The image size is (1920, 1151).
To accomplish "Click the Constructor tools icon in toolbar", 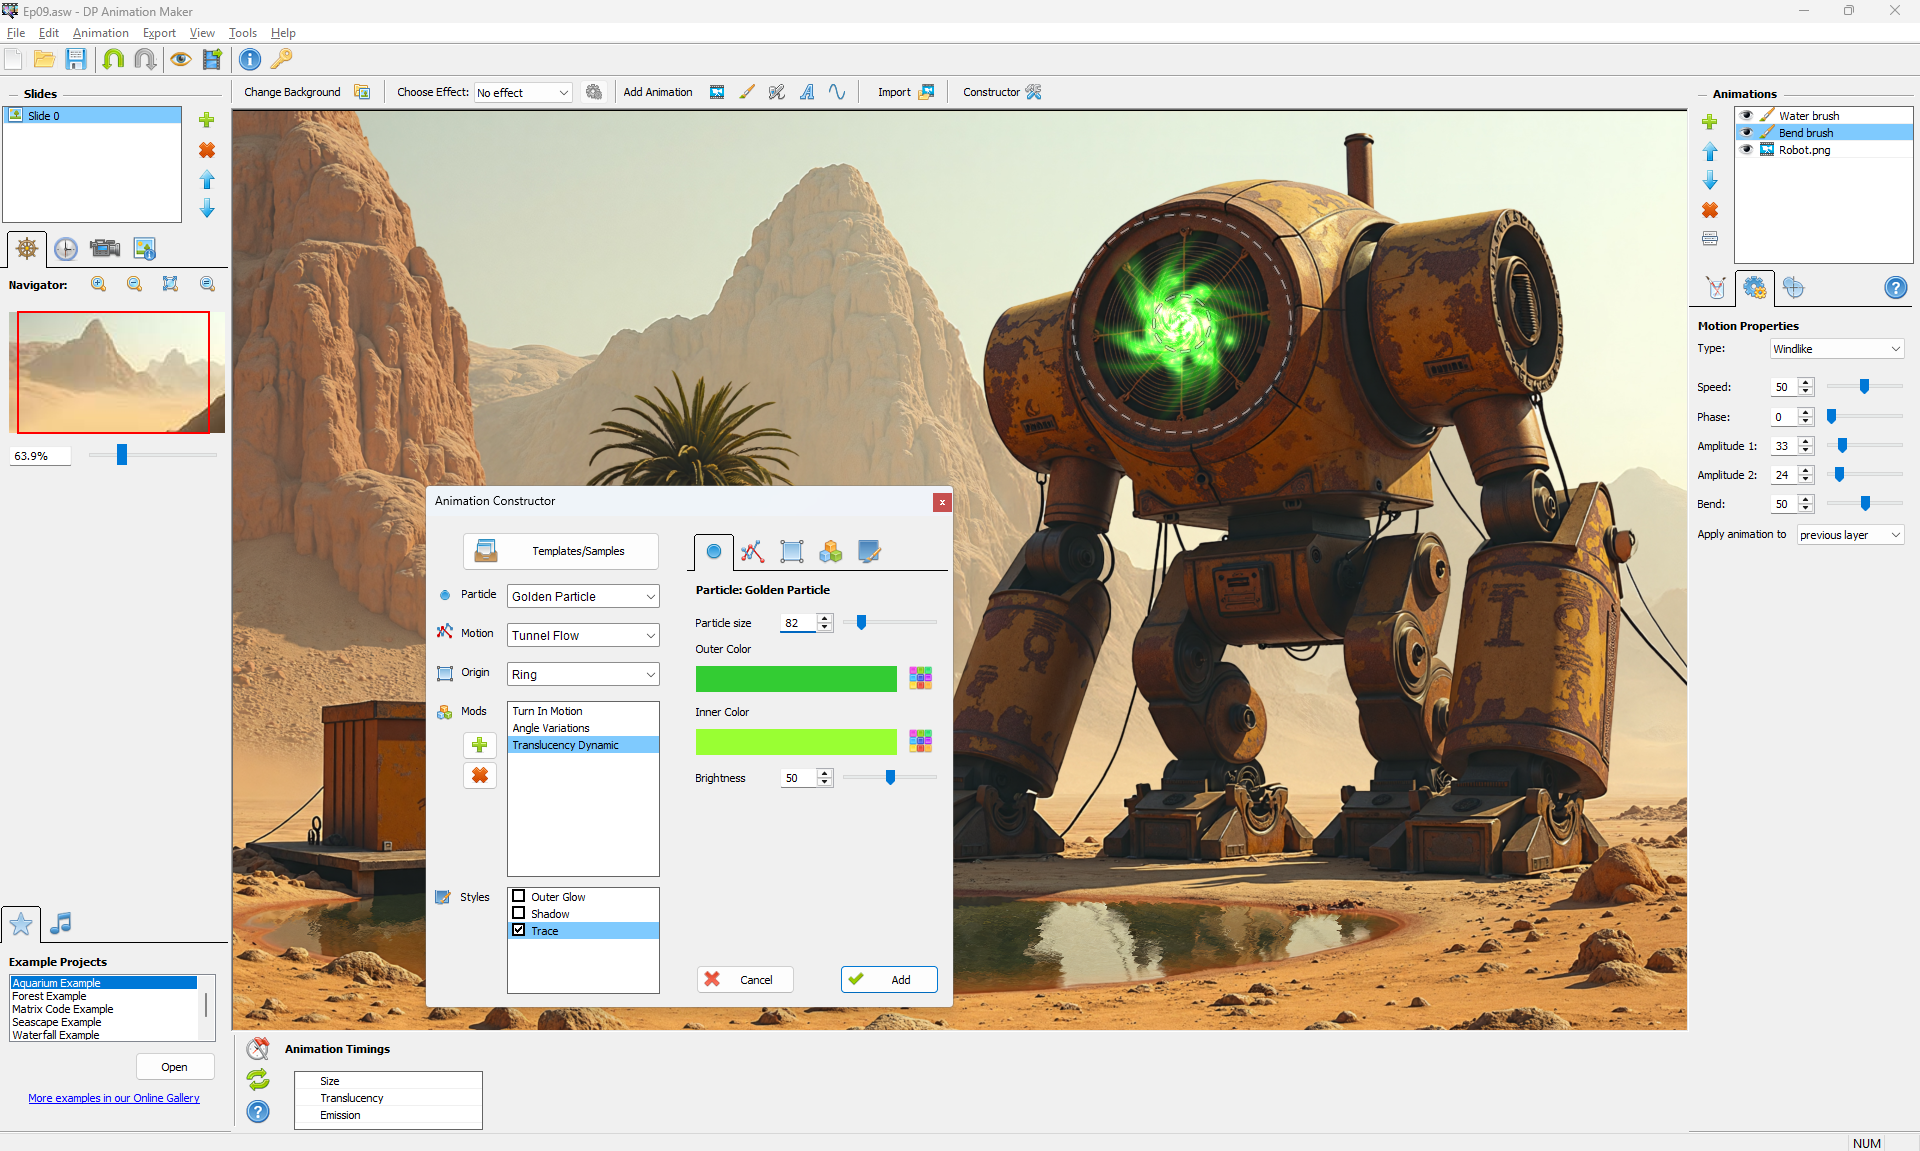I will pyautogui.click(x=1033, y=92).
